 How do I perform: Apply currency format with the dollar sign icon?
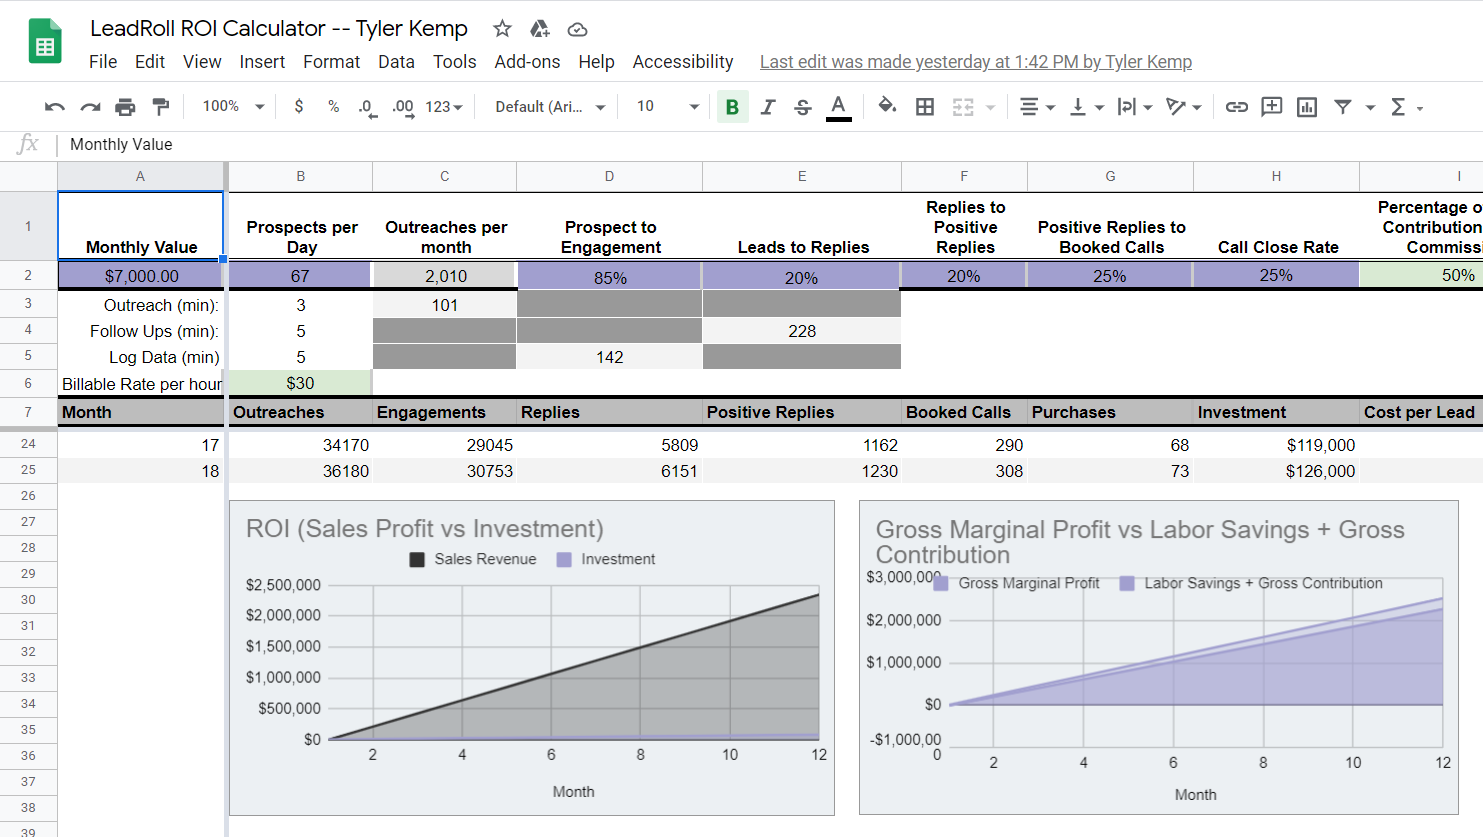click(x=298, y=106)
